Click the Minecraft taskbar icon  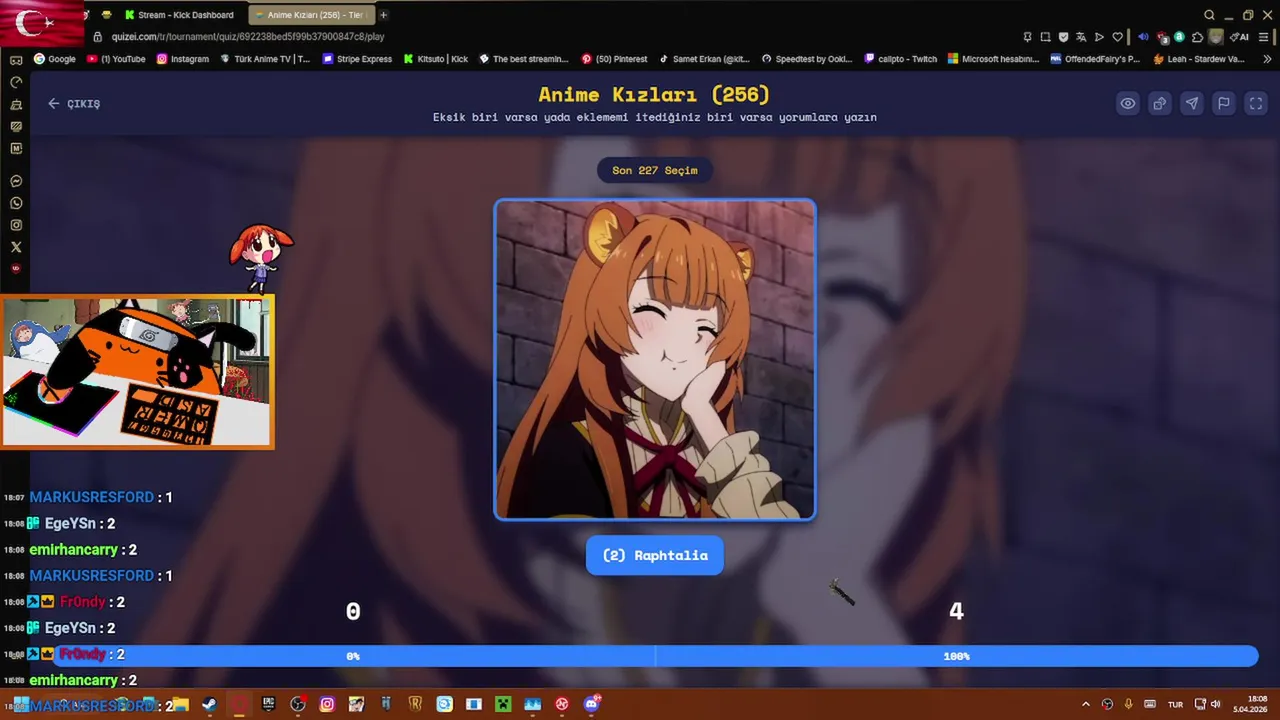(503, 704)
